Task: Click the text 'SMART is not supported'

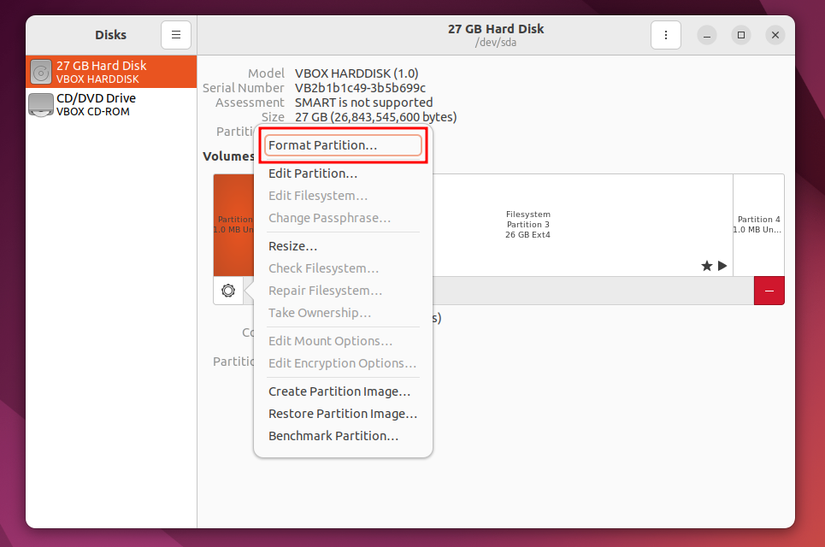Action: 364,102
